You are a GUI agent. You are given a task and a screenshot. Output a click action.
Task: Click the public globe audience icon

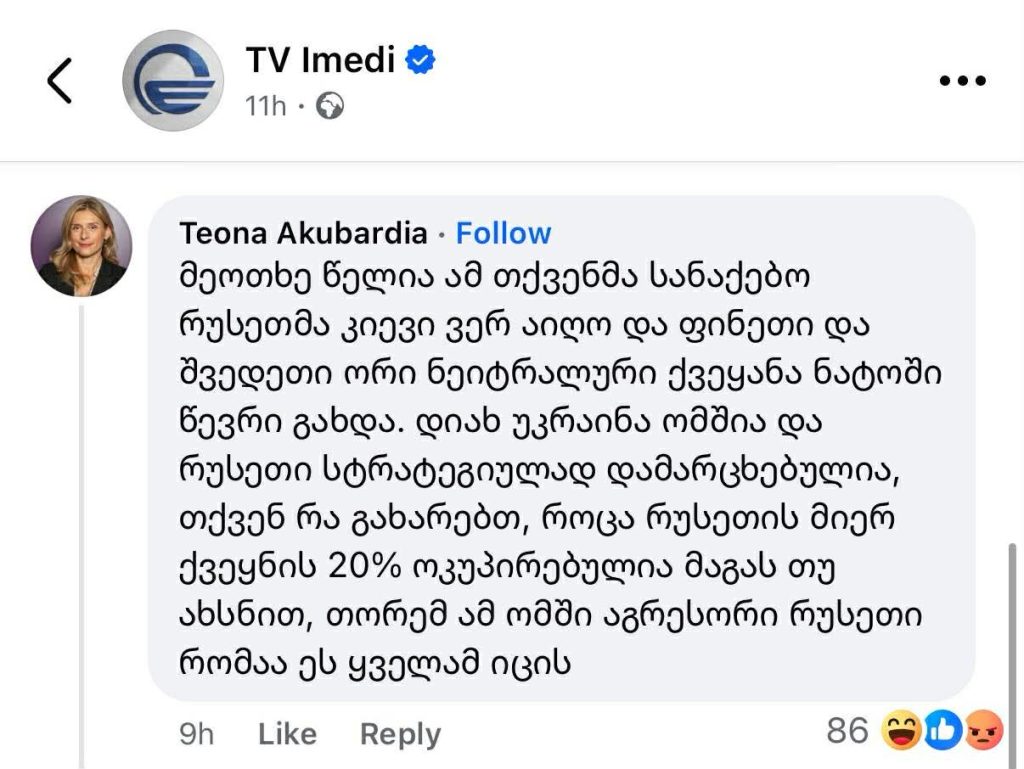tap(330, 106)
